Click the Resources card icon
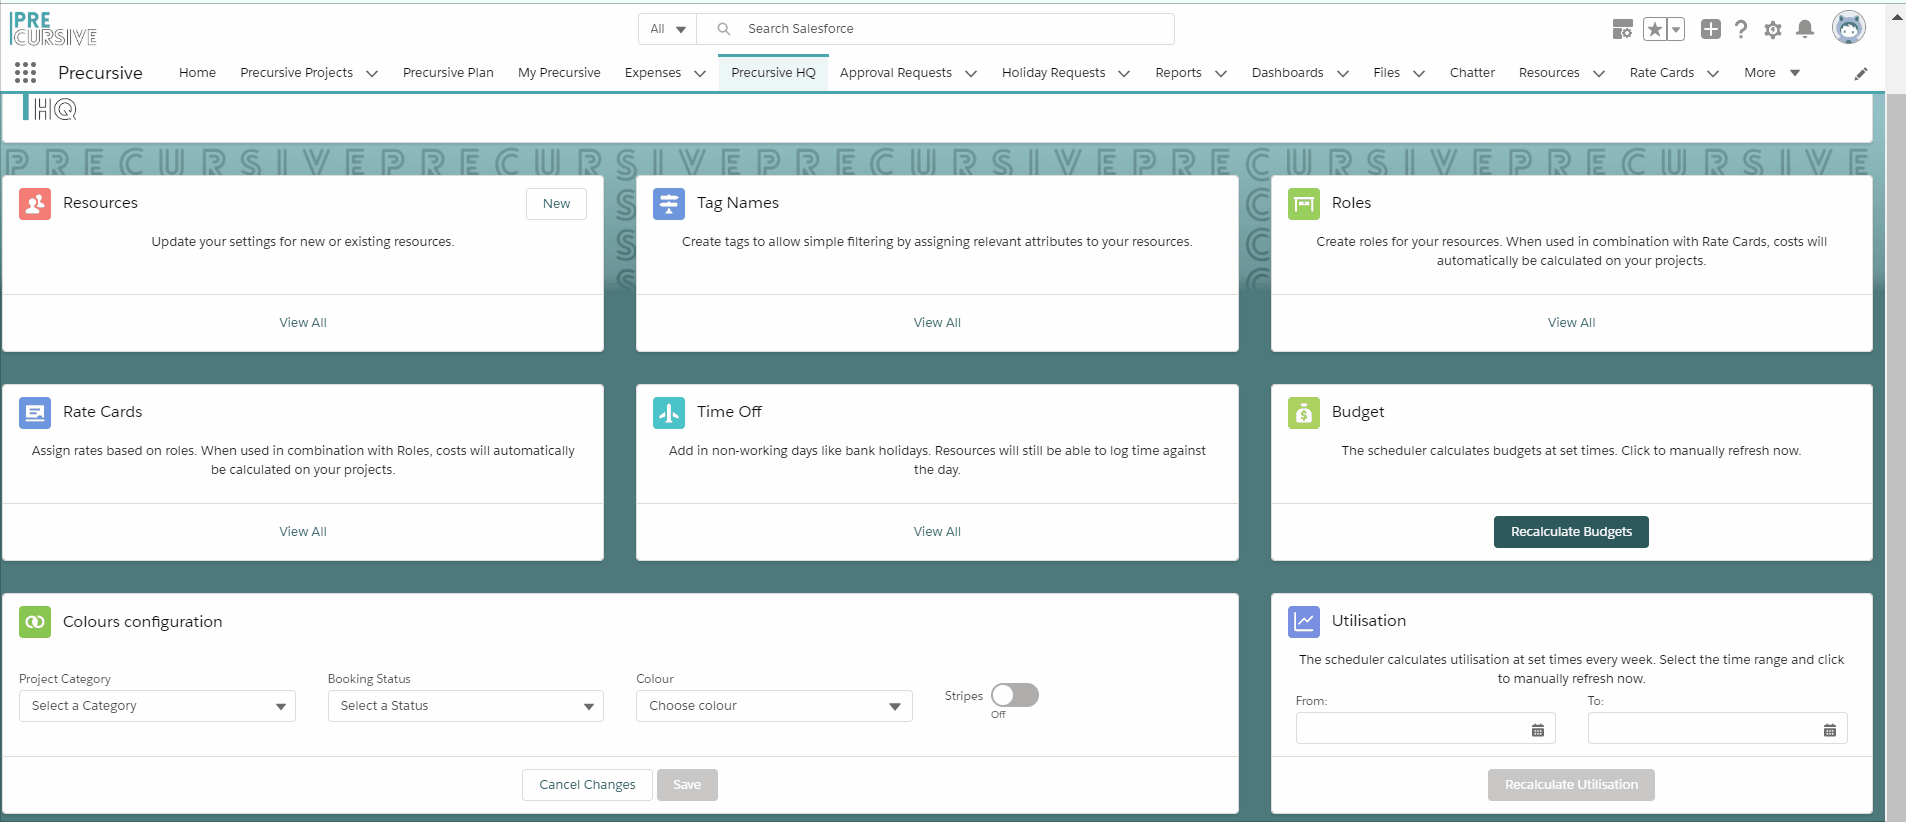The width and height of the screenshot is (1906, 822). point(35,204)
